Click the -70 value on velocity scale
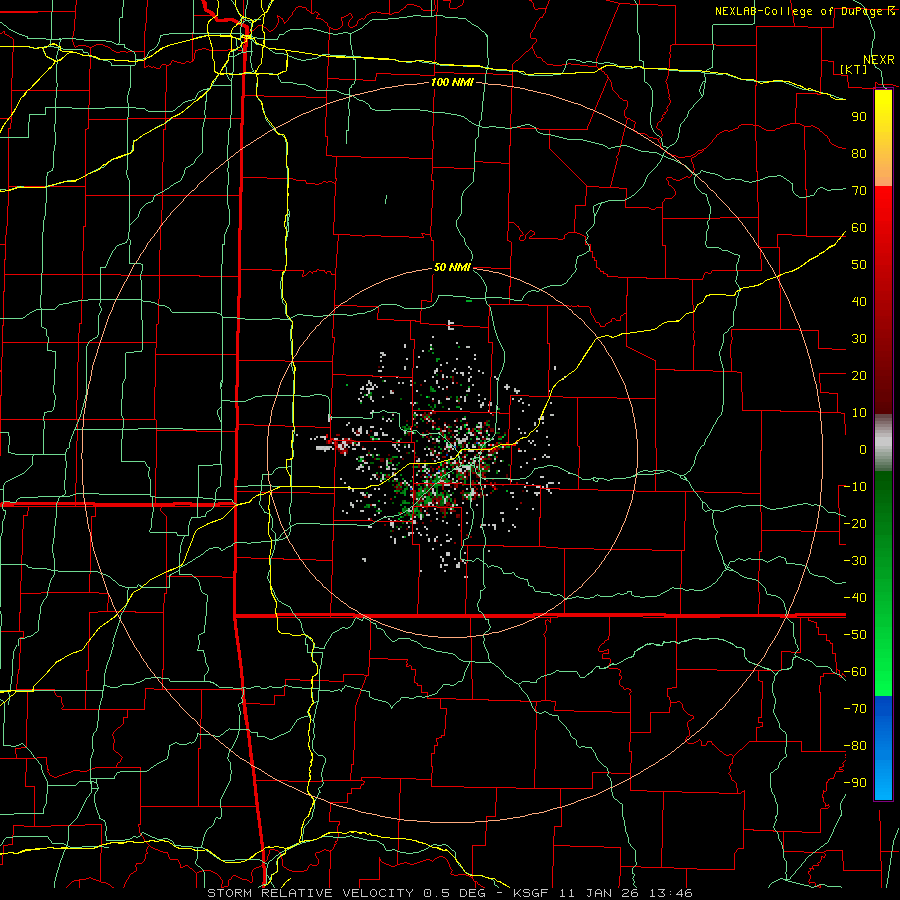The height and width of the screenshot is (900, 900). tap(855, 709)
